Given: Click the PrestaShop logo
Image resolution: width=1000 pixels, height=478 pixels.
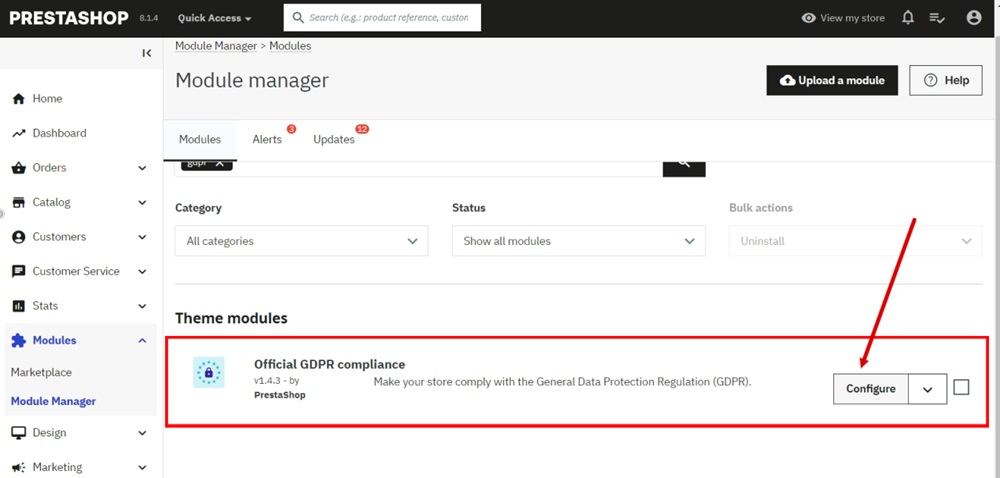Looking at the screenshot, I should click(69, 18).
